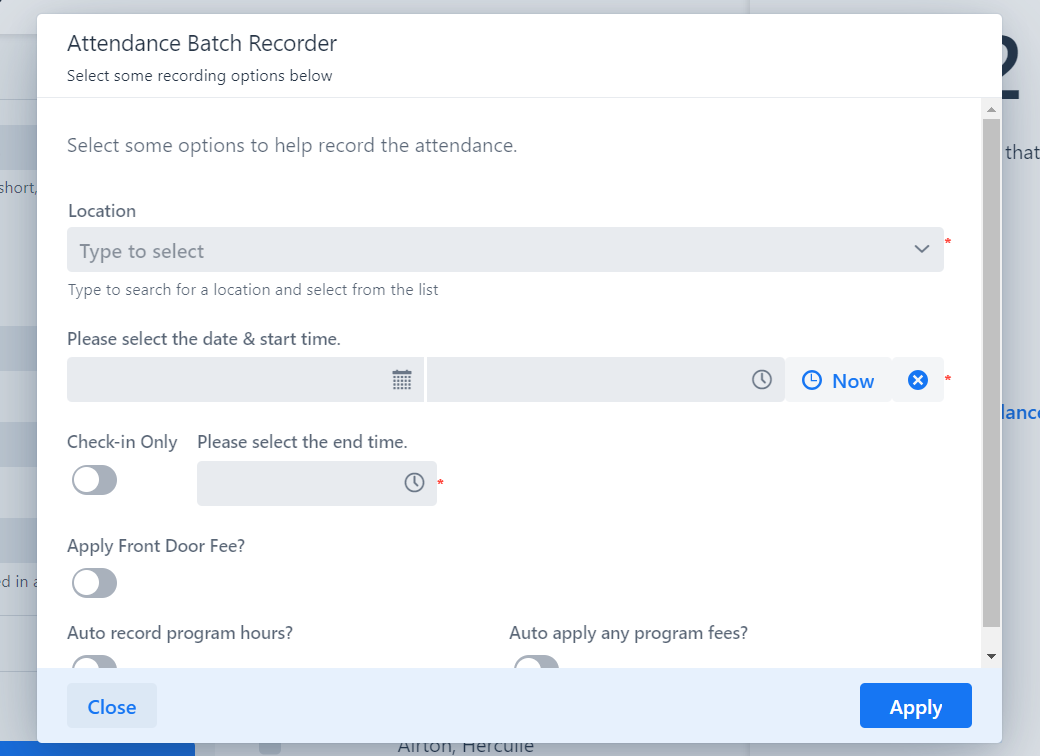
Task: Turn on Auto record program hours
Action: point(95,663)
